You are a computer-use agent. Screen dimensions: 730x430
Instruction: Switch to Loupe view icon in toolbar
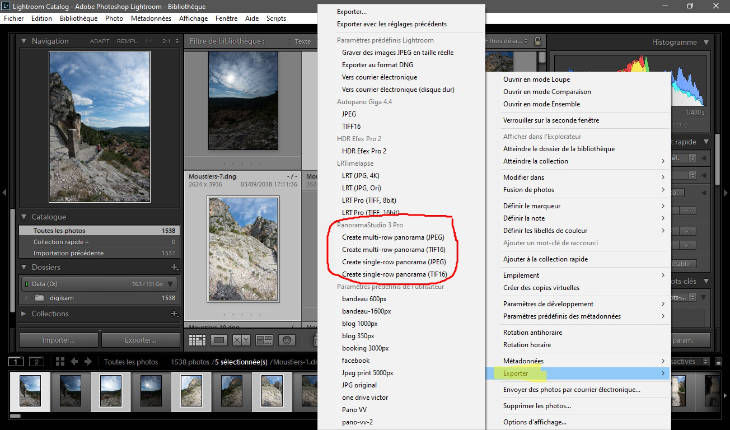click(x=219, y=340)
